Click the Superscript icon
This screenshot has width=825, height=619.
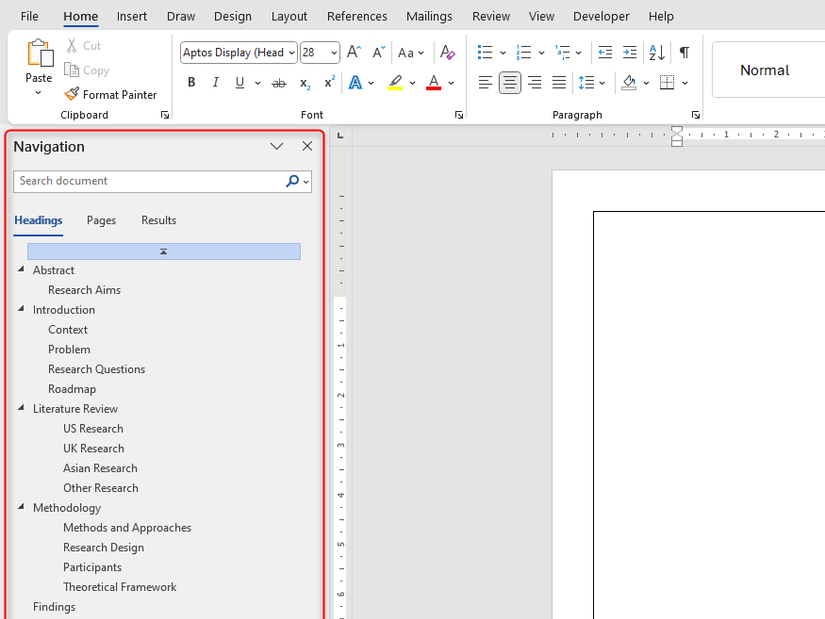point(327,82)
